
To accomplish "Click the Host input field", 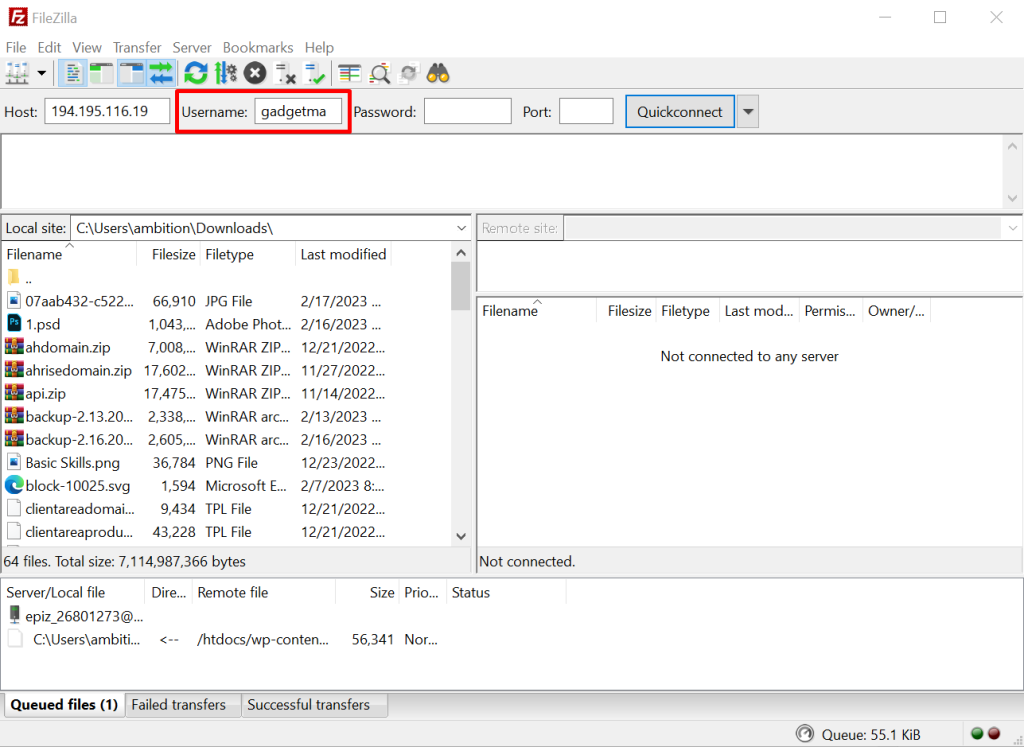I will click(x=107, y=111).
